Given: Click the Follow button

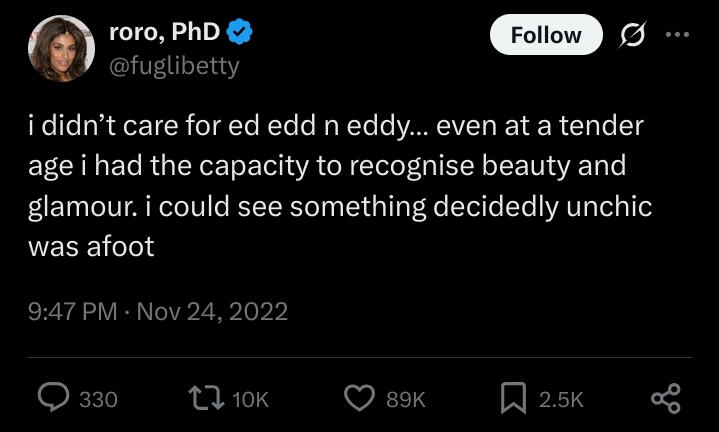Looking at the screenshot, I should [x=545, y=35].
